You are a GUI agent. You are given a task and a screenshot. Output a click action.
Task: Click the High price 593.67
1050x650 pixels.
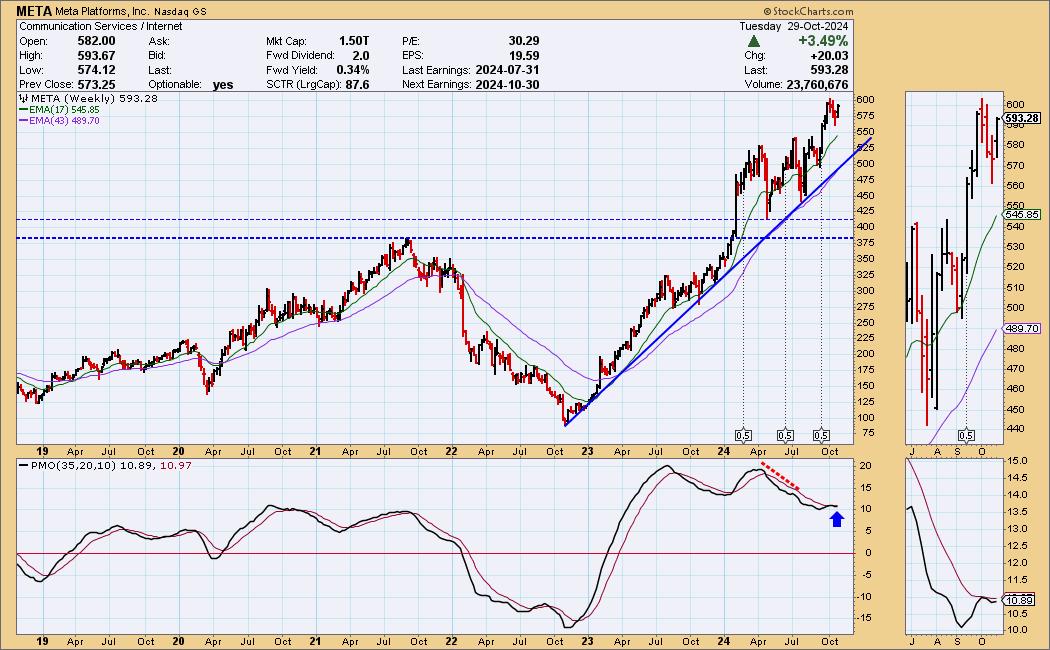[x=96, y=56]
